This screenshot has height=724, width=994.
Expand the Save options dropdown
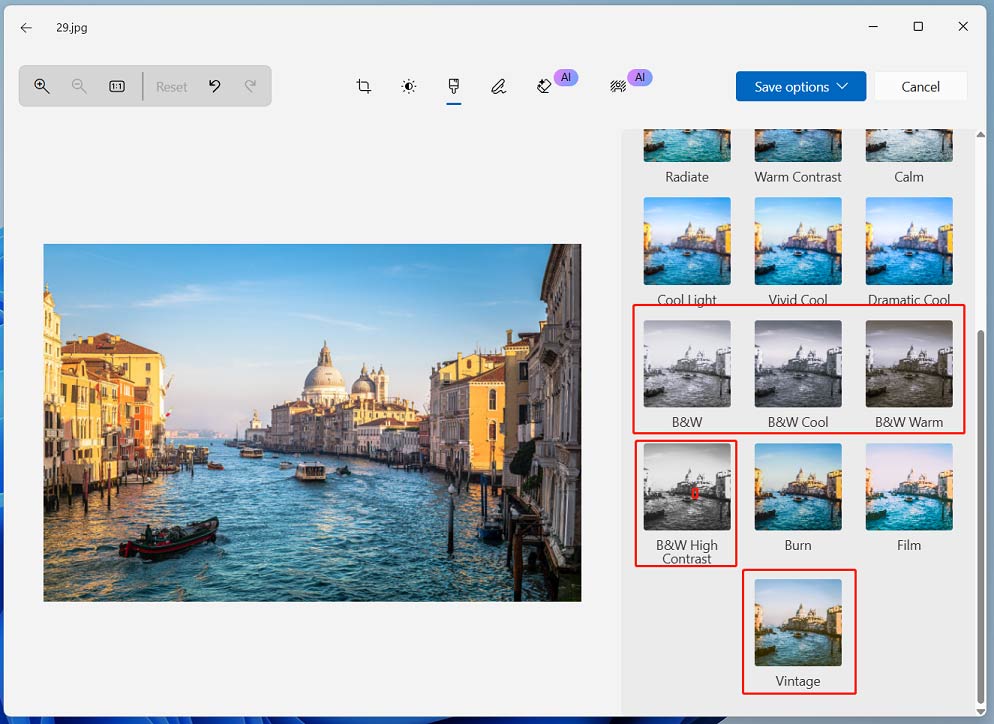[x=800, y=86]
